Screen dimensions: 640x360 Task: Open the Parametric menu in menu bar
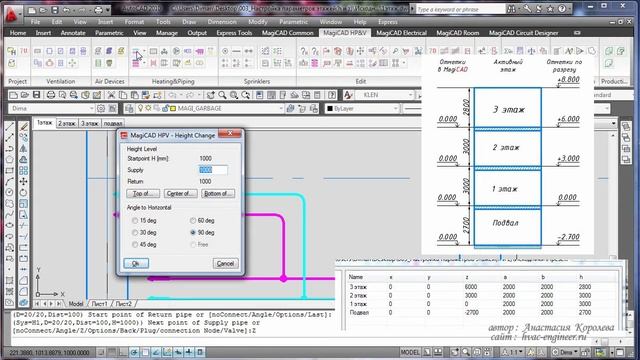coord(293,22)
